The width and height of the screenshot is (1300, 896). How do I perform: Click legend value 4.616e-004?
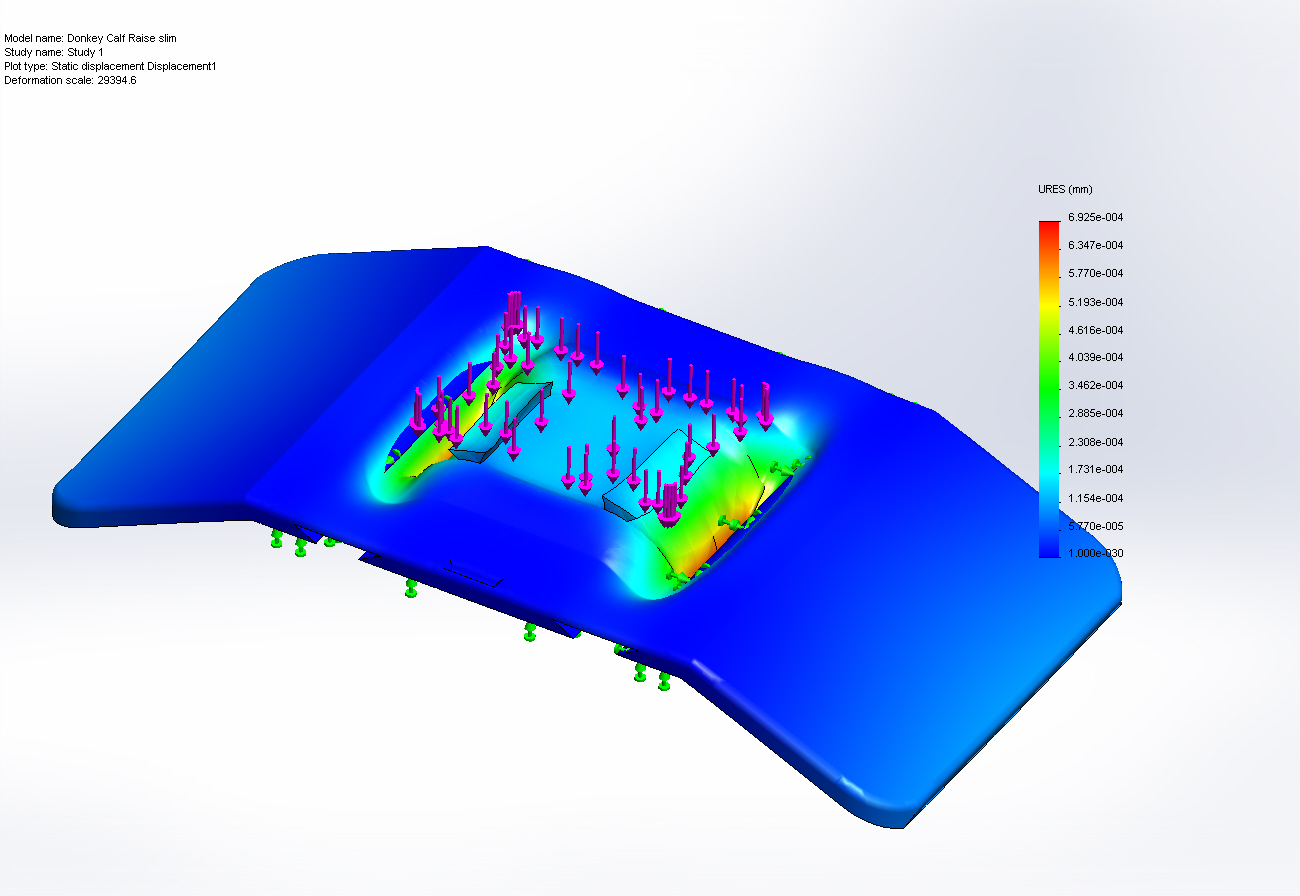tap(1095, 329)
